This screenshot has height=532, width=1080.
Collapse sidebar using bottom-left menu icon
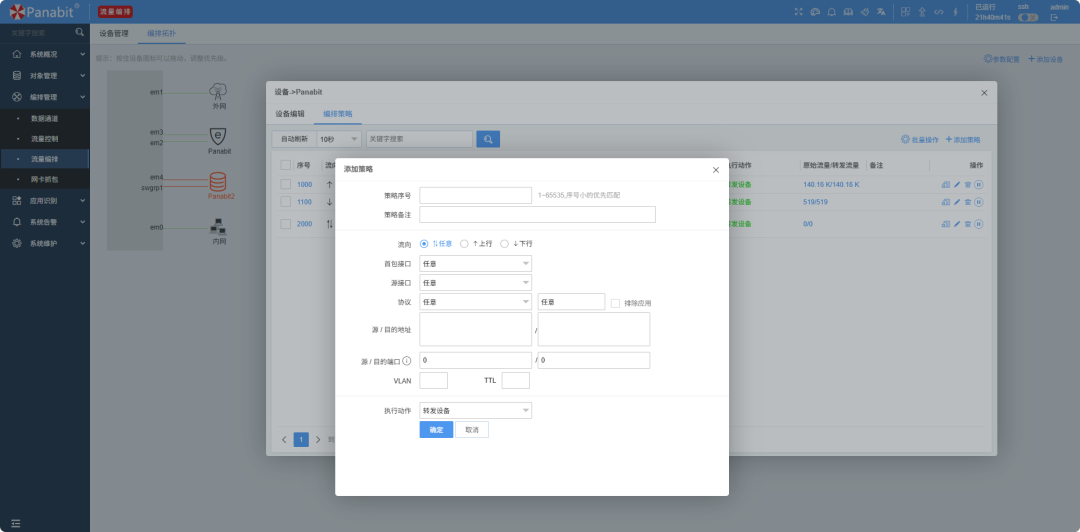tap(16, 524)
